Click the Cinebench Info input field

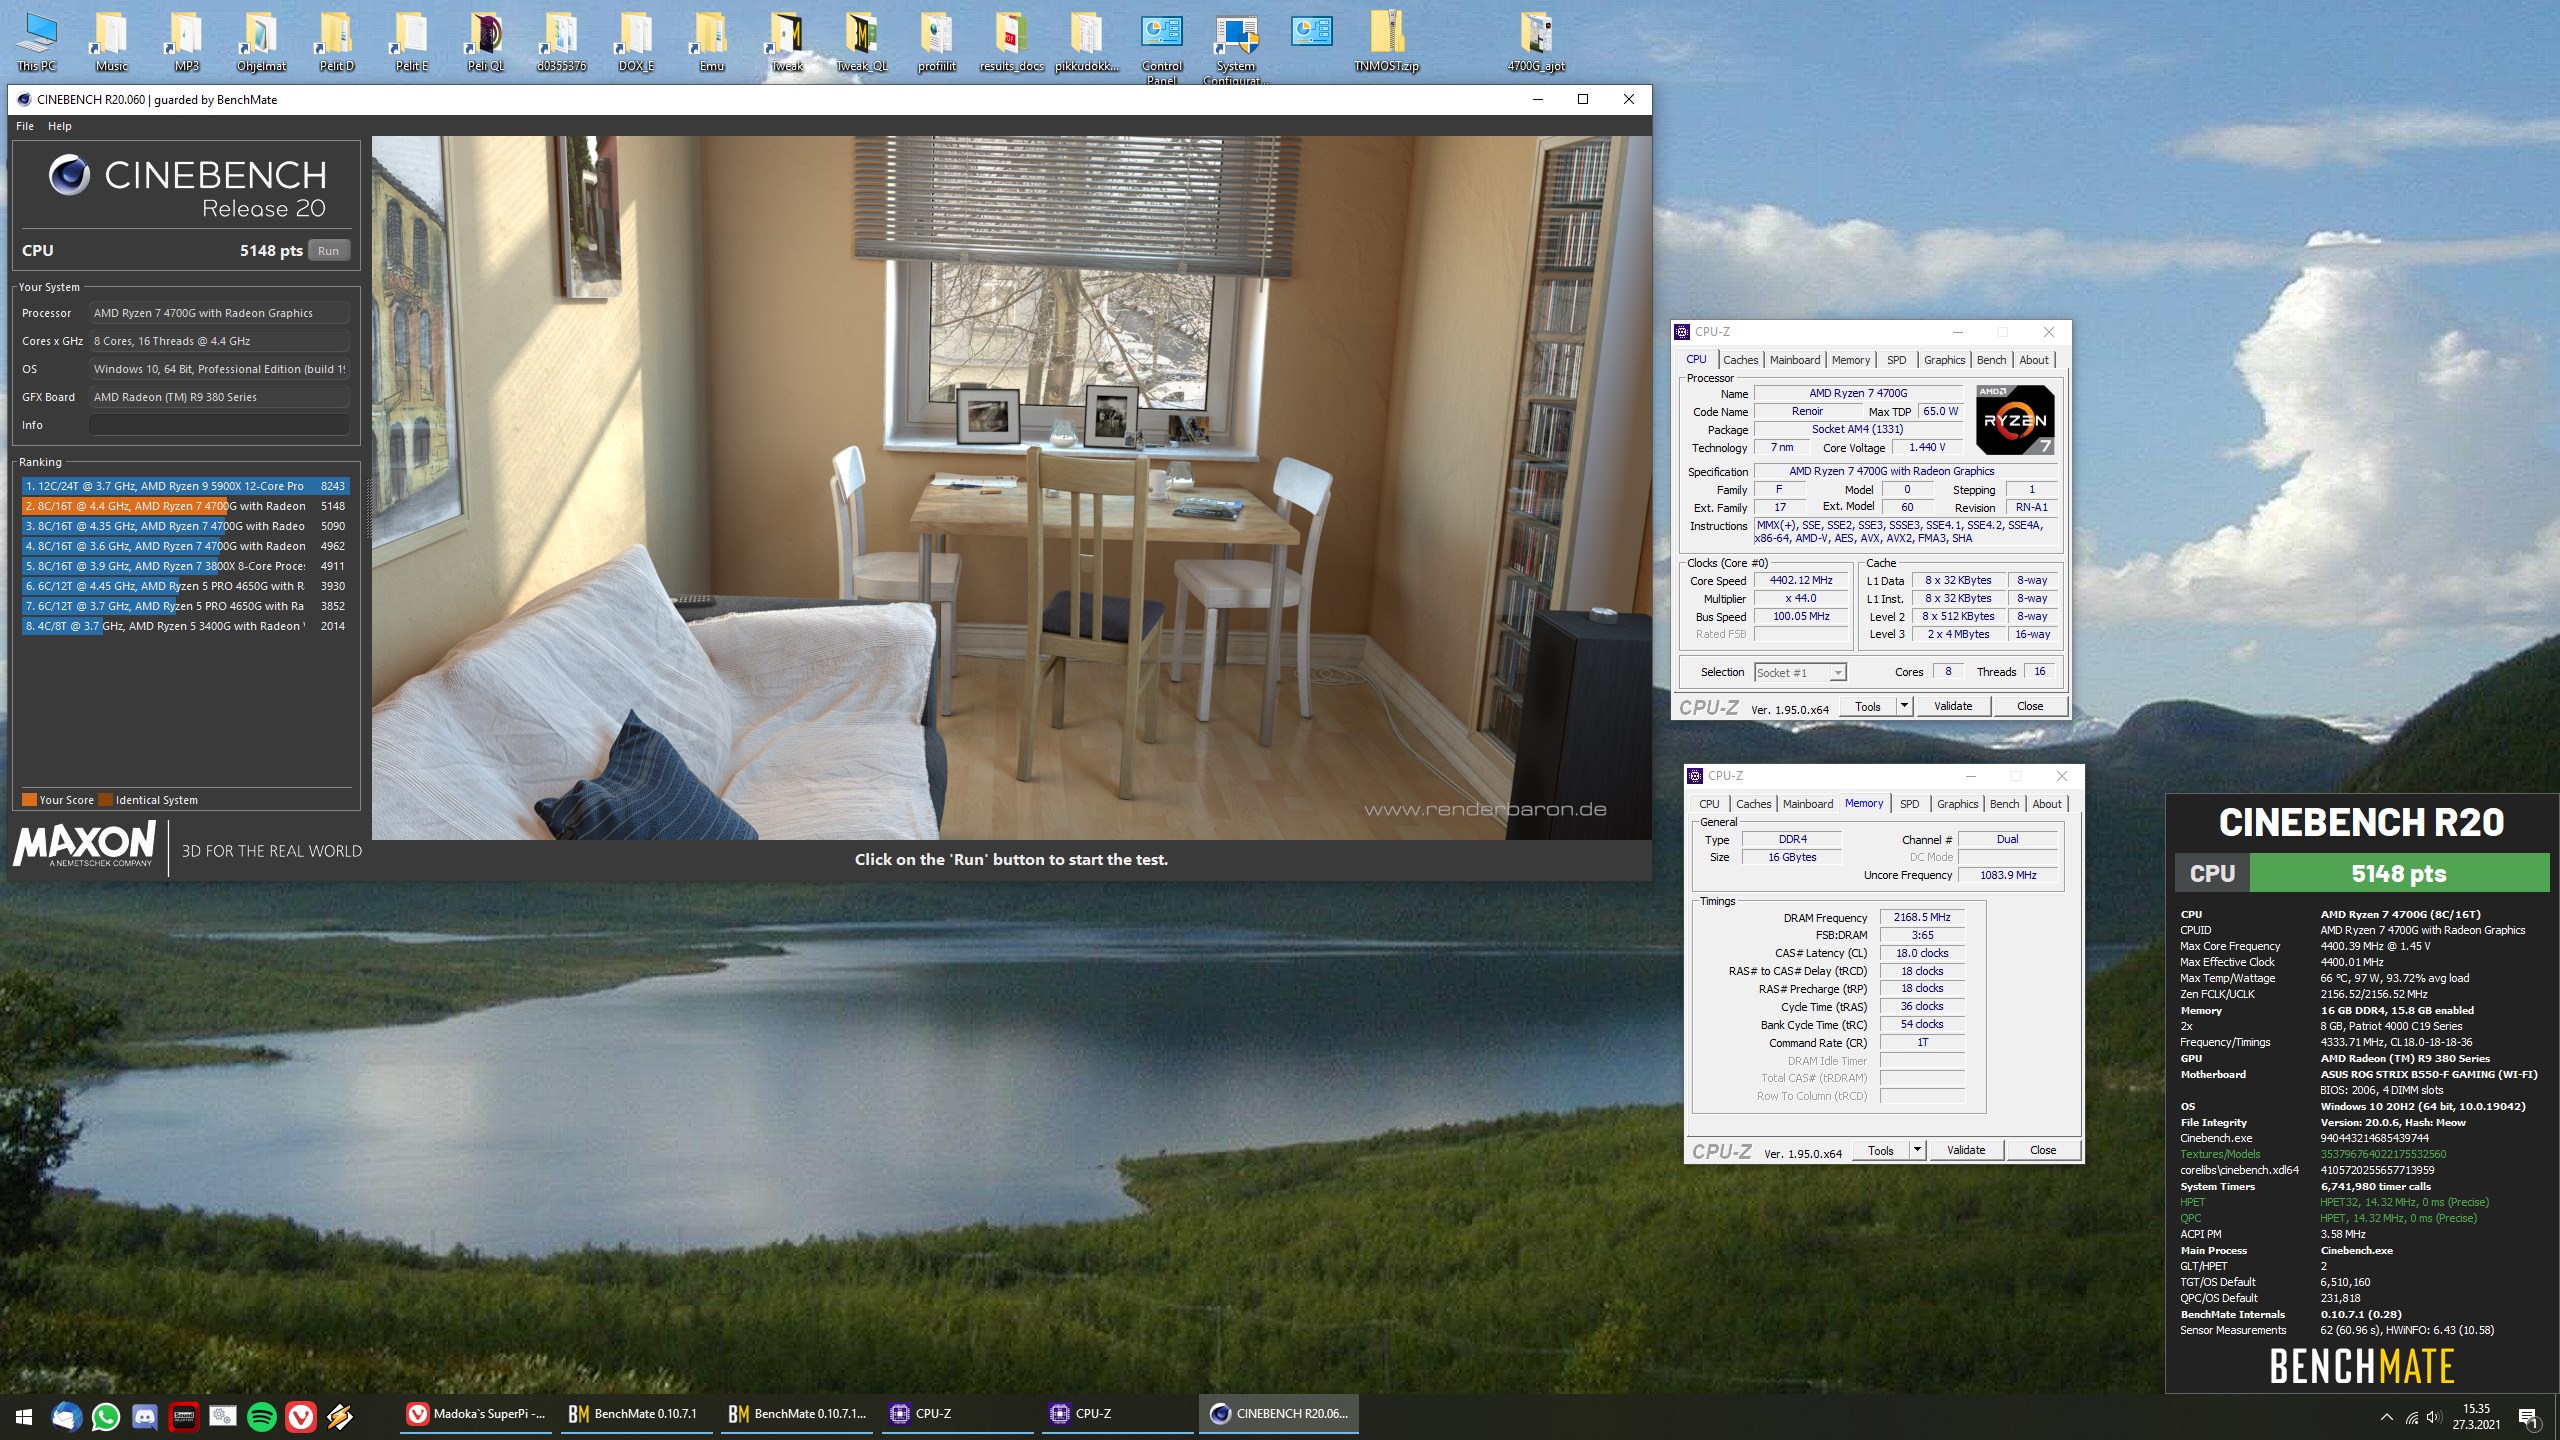click(x=219, y=425)
